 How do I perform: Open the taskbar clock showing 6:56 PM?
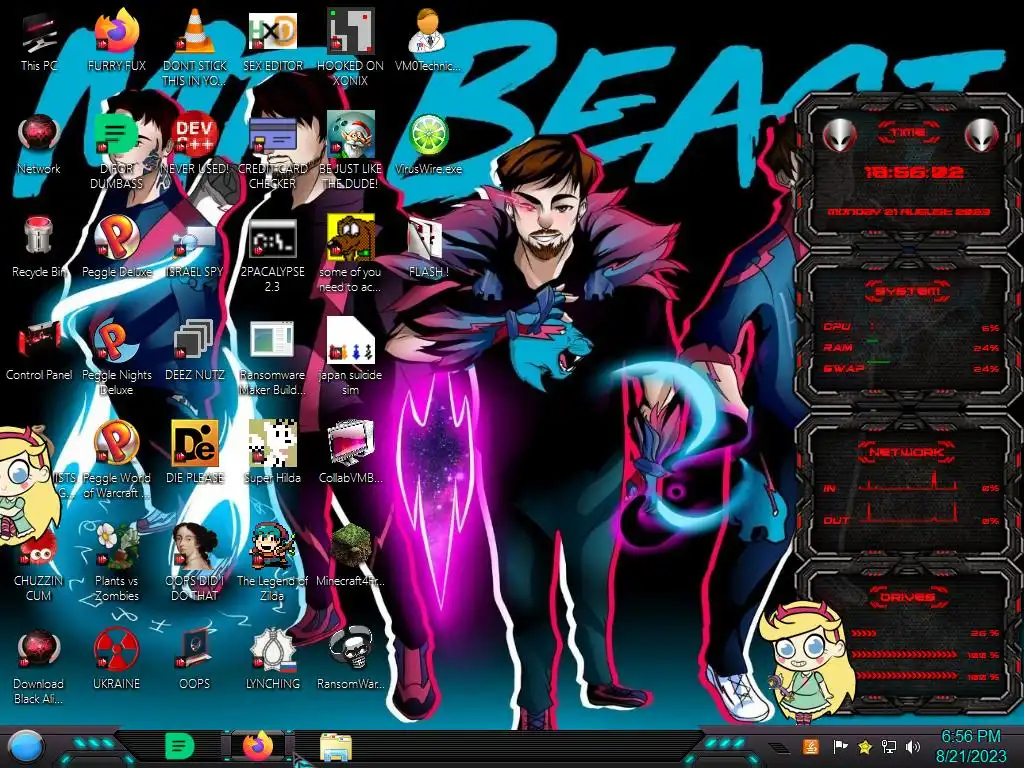970,746
